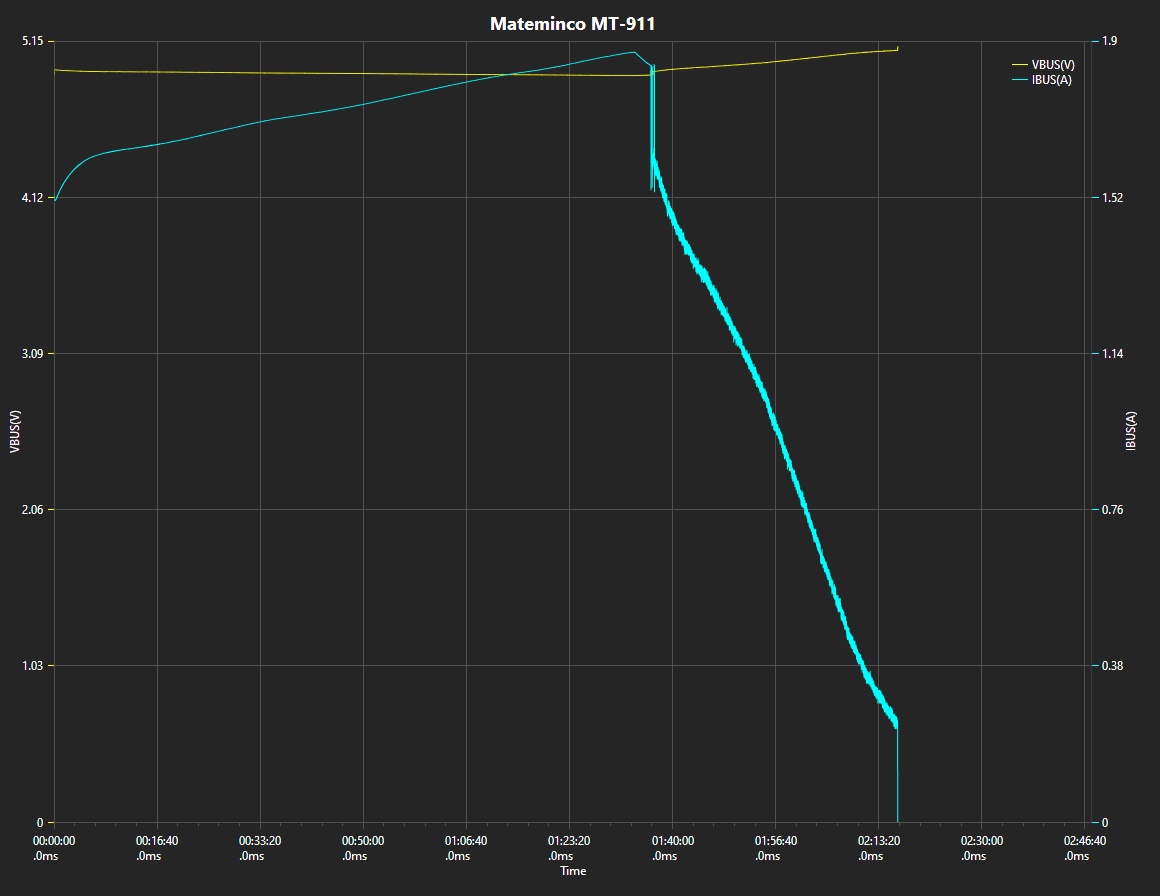This screenshot has height=896, width=1160.
Task: Click the 01:06:40 time tick label
Action: [466, 849]
